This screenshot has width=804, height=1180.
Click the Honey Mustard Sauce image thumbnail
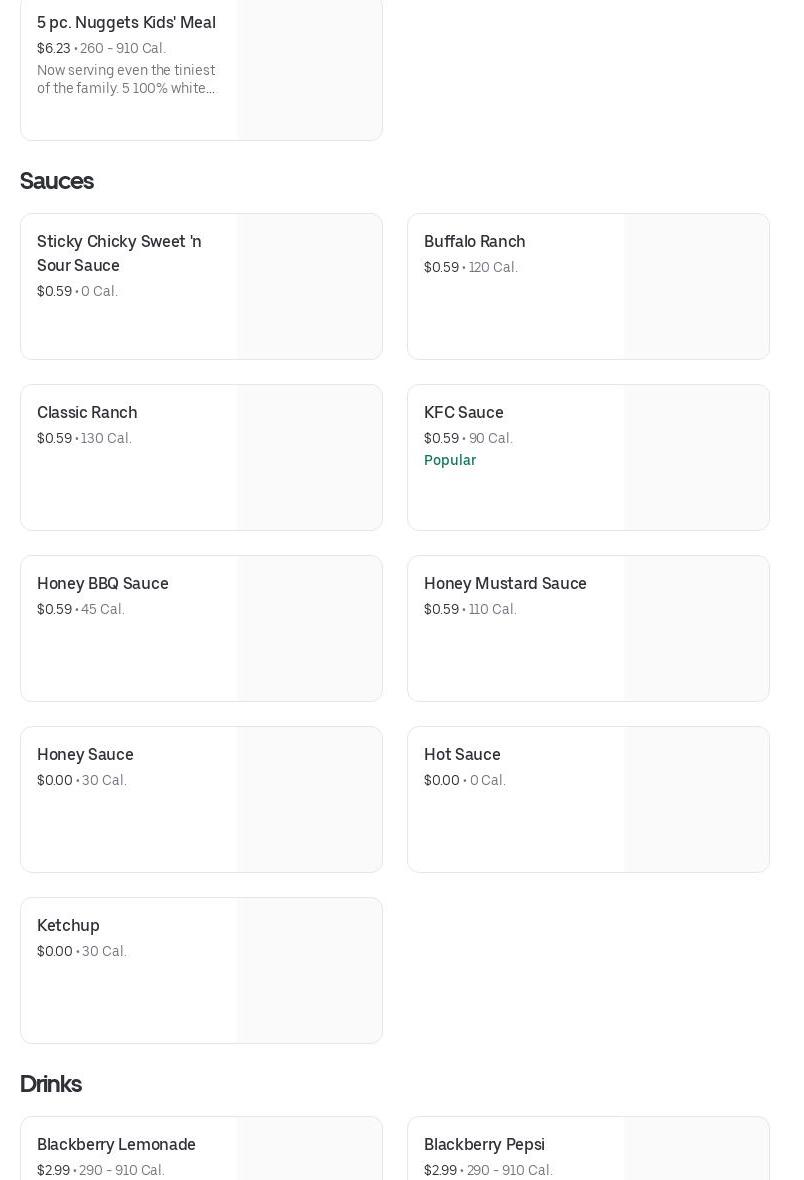696,628
